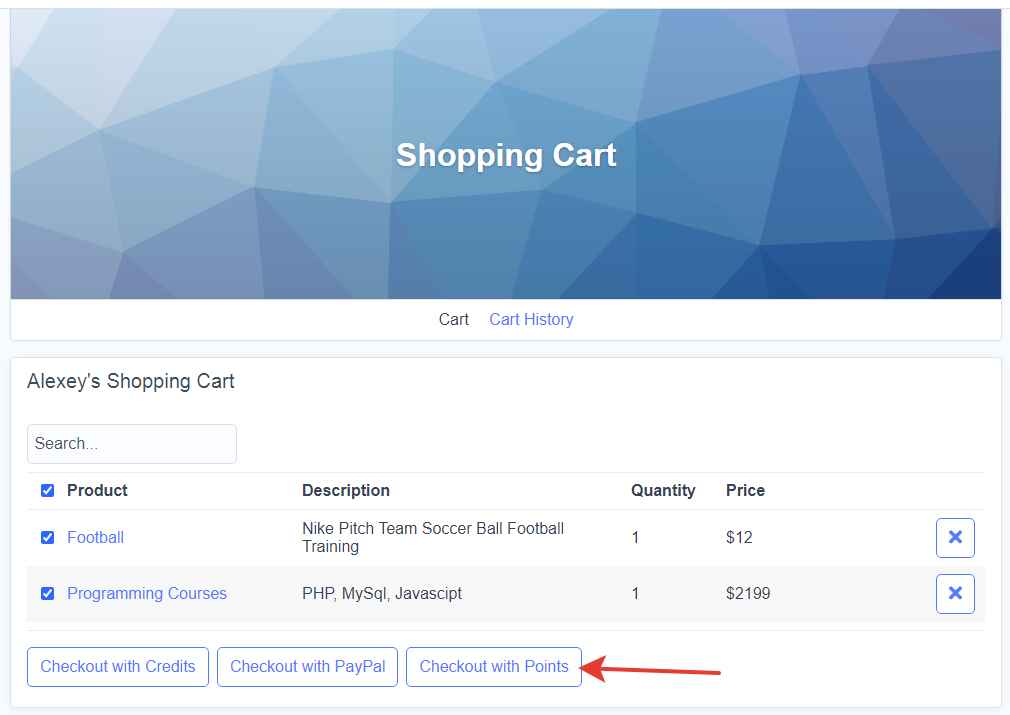Focus the cart Search input field
1010x715 pixels.
click(x=132, y=444)
